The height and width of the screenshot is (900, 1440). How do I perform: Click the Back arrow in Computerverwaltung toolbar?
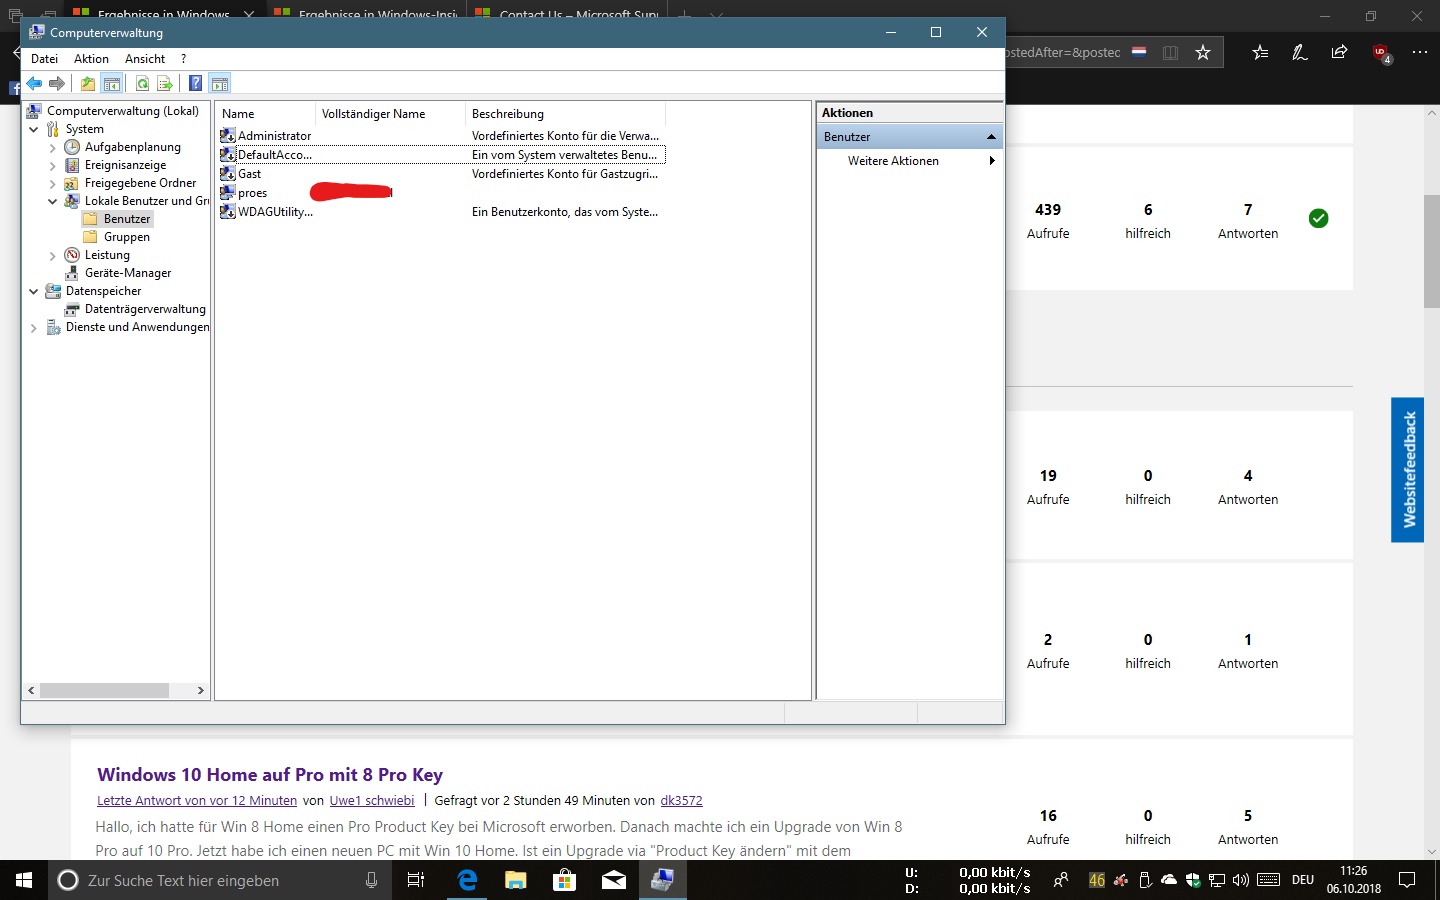tap(35, 84)
